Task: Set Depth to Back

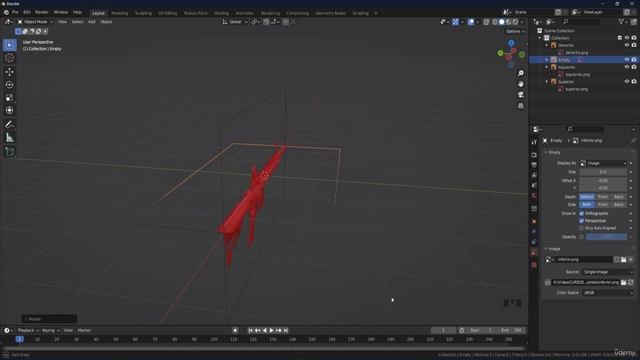Action: click(619, 197)
